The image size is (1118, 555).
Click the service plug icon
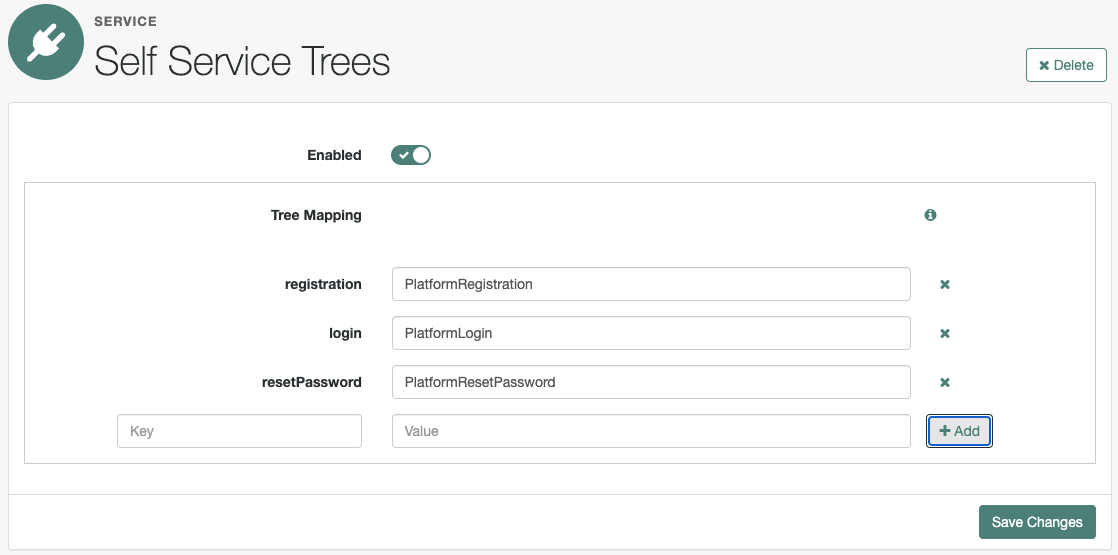coord(46,42)
